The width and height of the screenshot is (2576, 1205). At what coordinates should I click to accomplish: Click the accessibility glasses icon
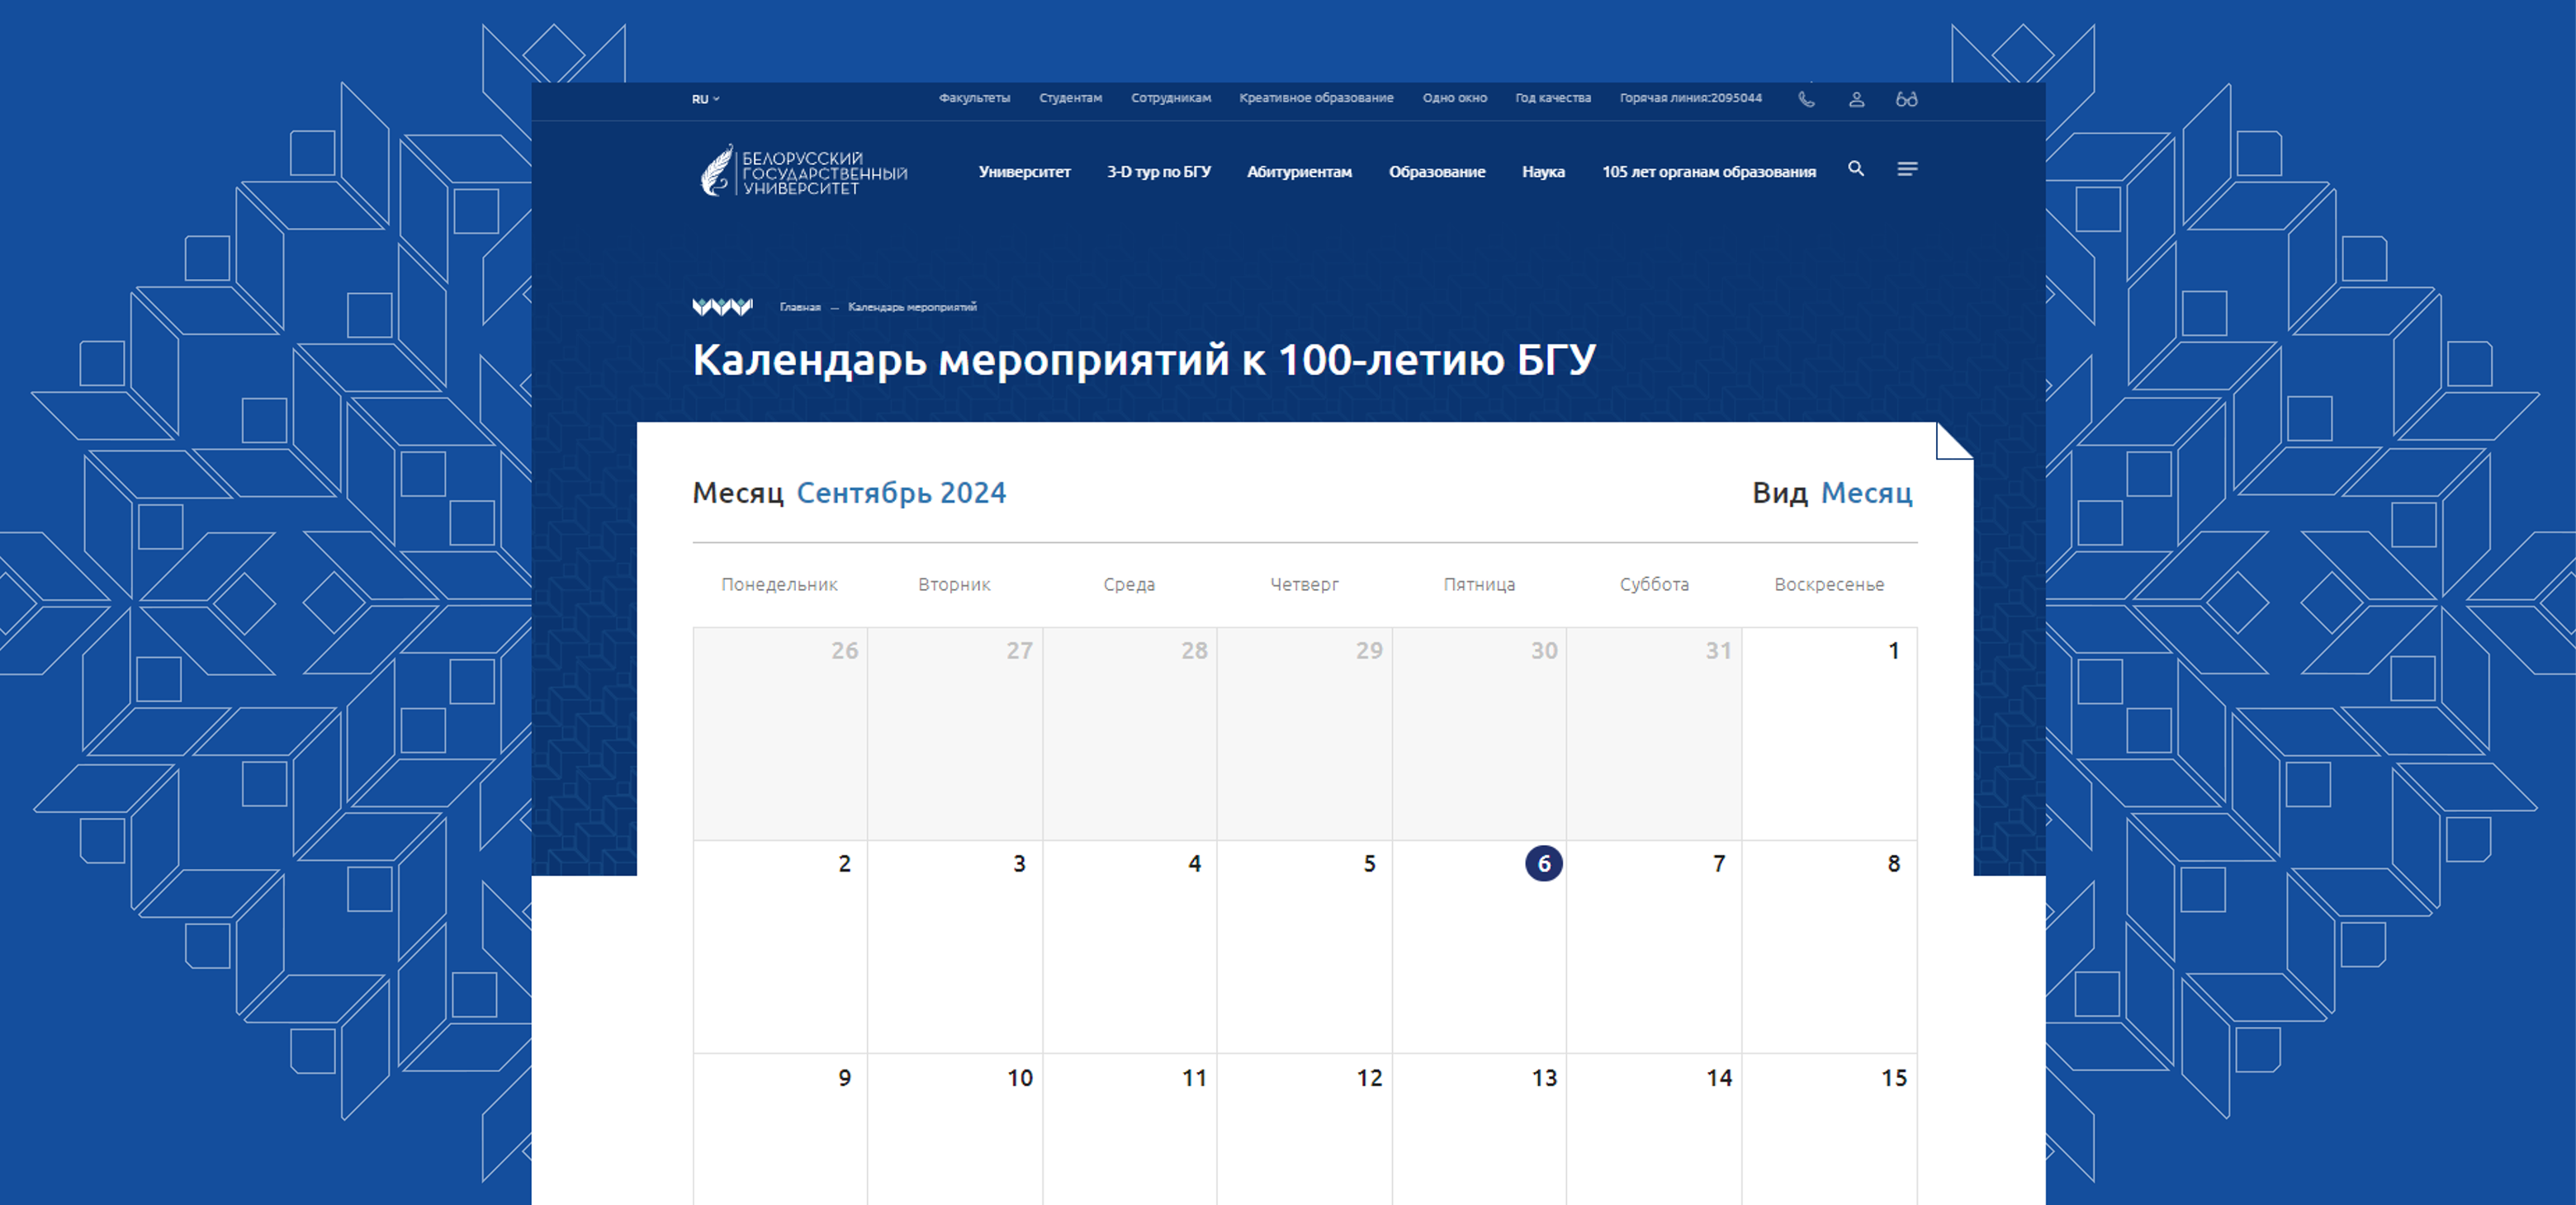click(1906, 99)
